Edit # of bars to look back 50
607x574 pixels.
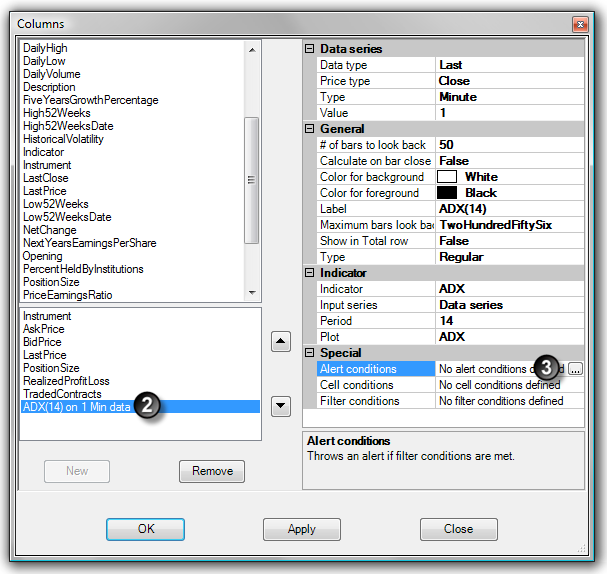click(x=509, y=145)
